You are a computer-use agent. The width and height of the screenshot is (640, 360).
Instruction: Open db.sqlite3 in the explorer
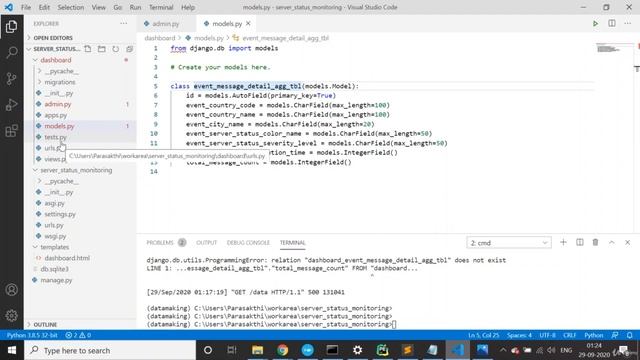click(54, 269)
